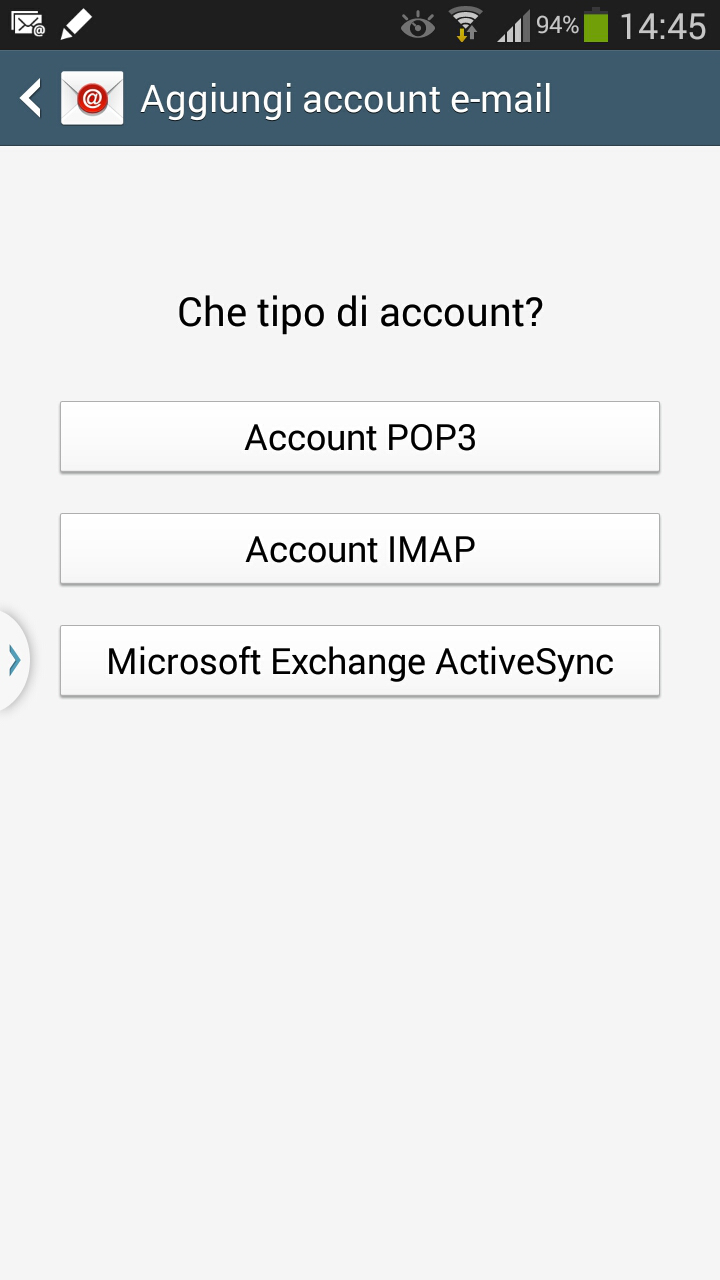Choose Account POP3
This screenshot has height=1280, width=720.
coord(360,437)
